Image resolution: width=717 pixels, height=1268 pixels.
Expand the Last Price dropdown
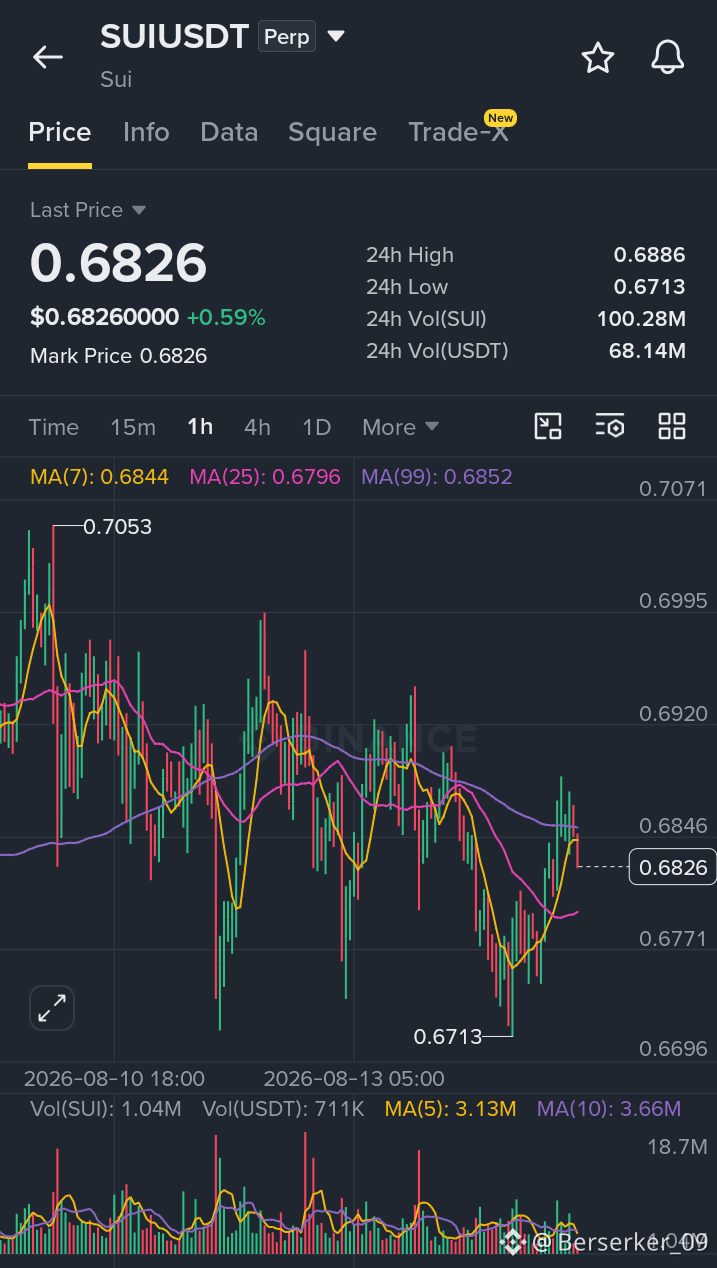[x=139, y=210]
